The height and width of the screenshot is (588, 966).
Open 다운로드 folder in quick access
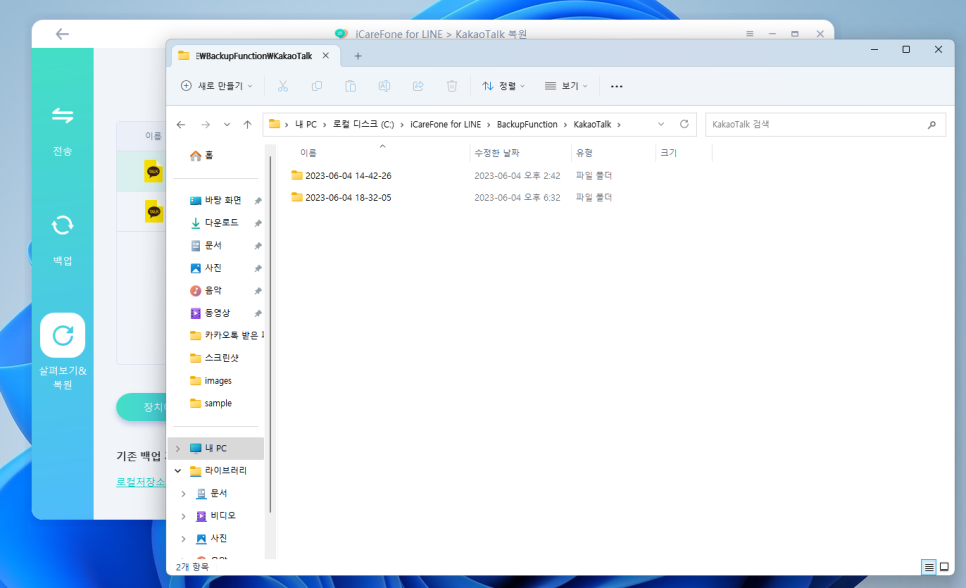click(214, 223)
